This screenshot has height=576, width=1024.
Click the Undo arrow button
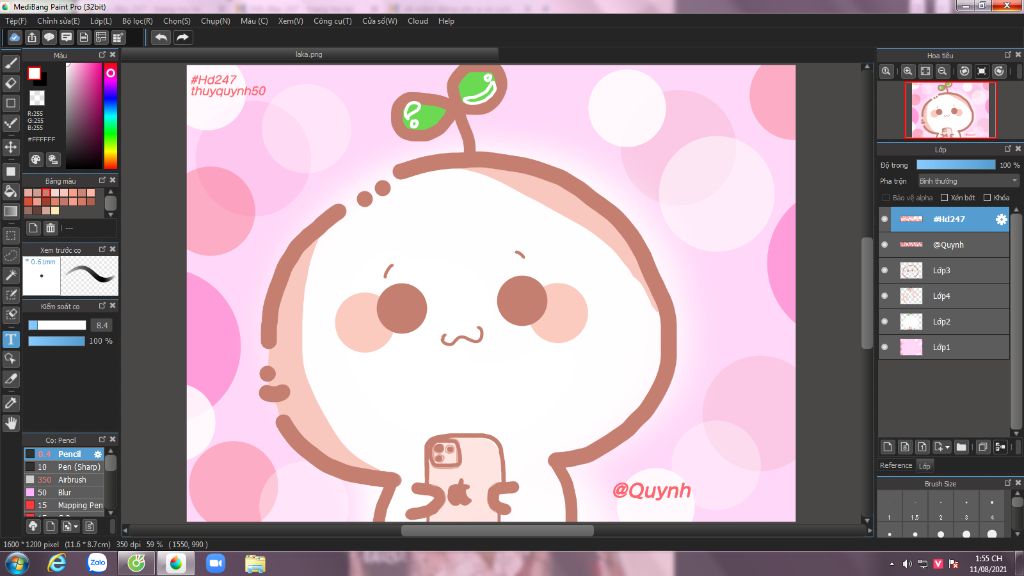pos(161,37)
